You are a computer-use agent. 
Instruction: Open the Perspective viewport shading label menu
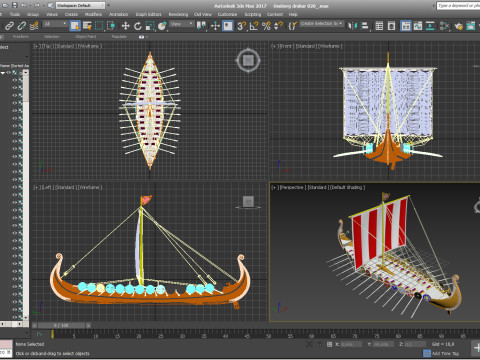pyautogui.click(x=347, y=187)
